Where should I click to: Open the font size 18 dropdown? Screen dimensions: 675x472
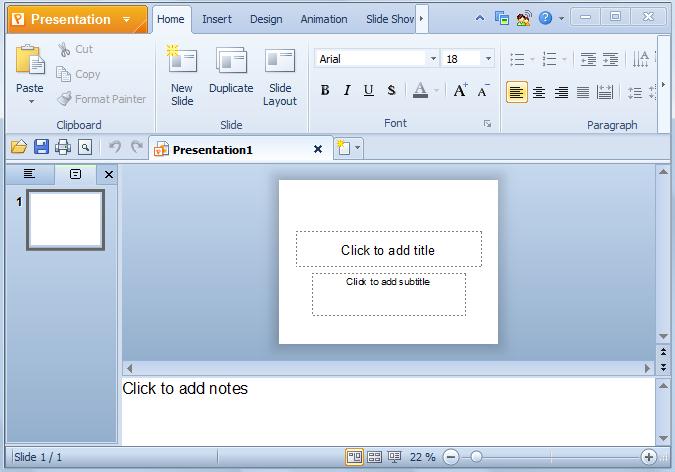point(488,59)
